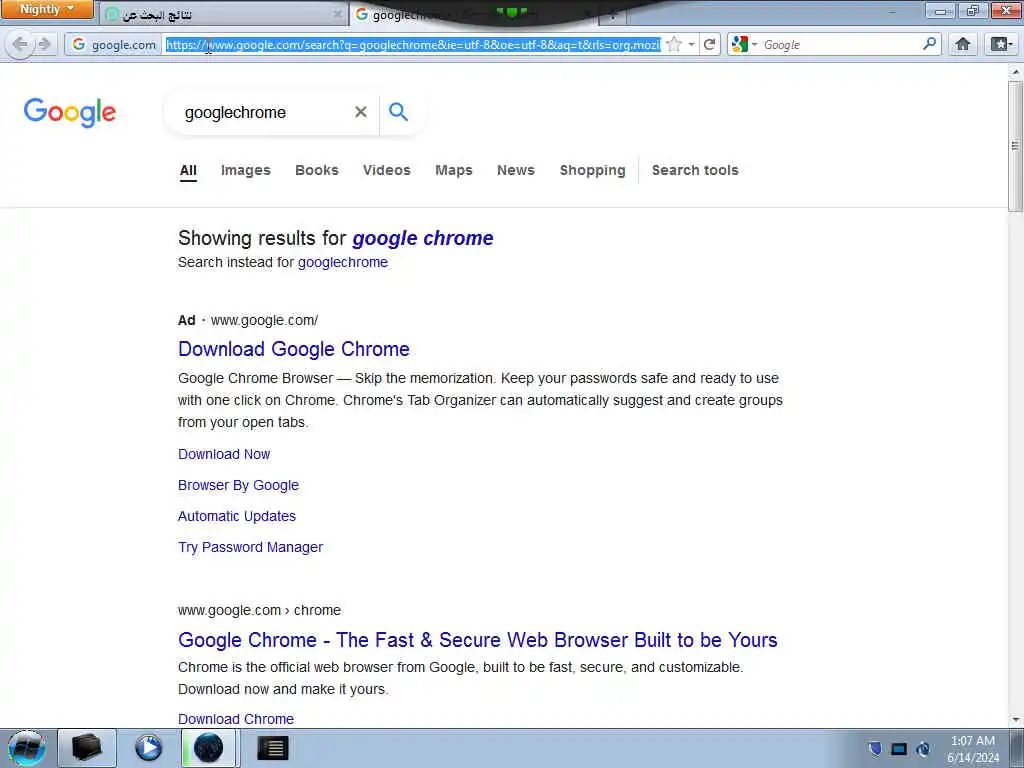Open the media player taskbar icon
The height and width of the screenshot is (768, 1024).
tap(148, 748)
